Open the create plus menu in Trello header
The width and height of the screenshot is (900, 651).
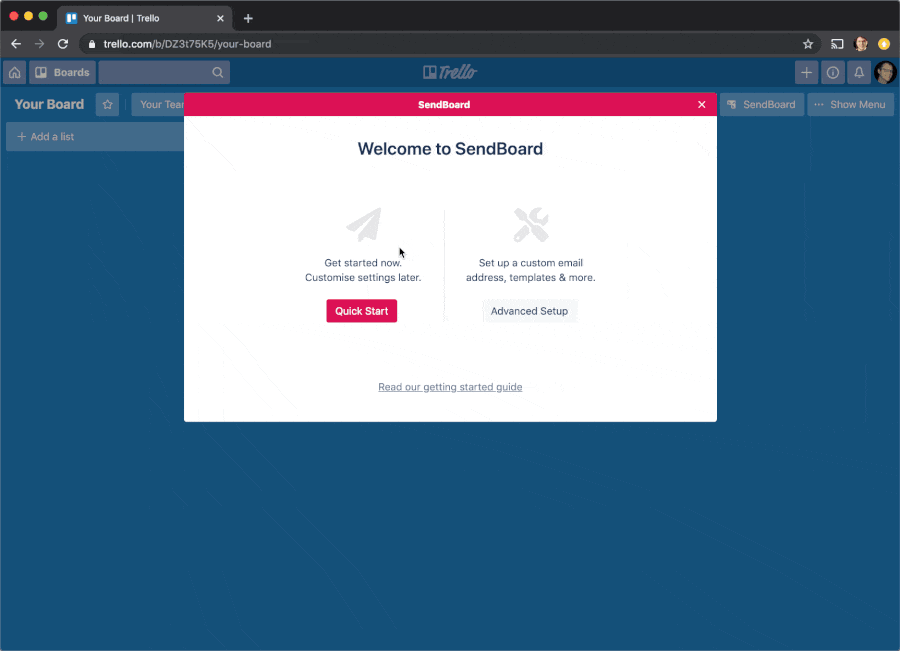806,72
